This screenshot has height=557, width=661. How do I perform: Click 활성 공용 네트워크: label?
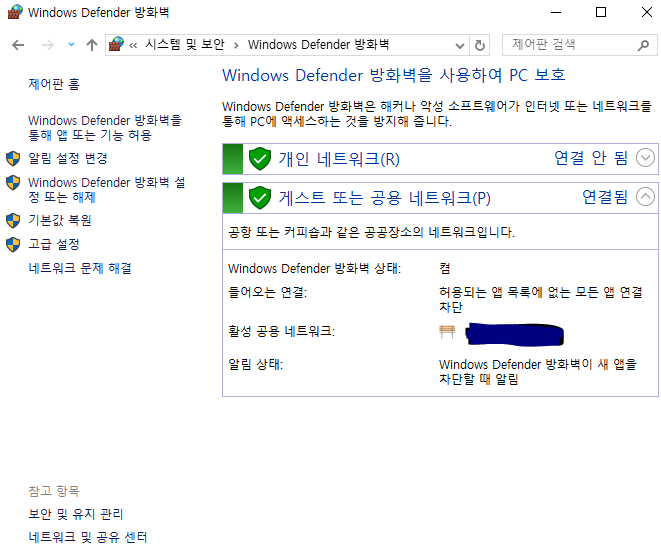tap(282, 331)
